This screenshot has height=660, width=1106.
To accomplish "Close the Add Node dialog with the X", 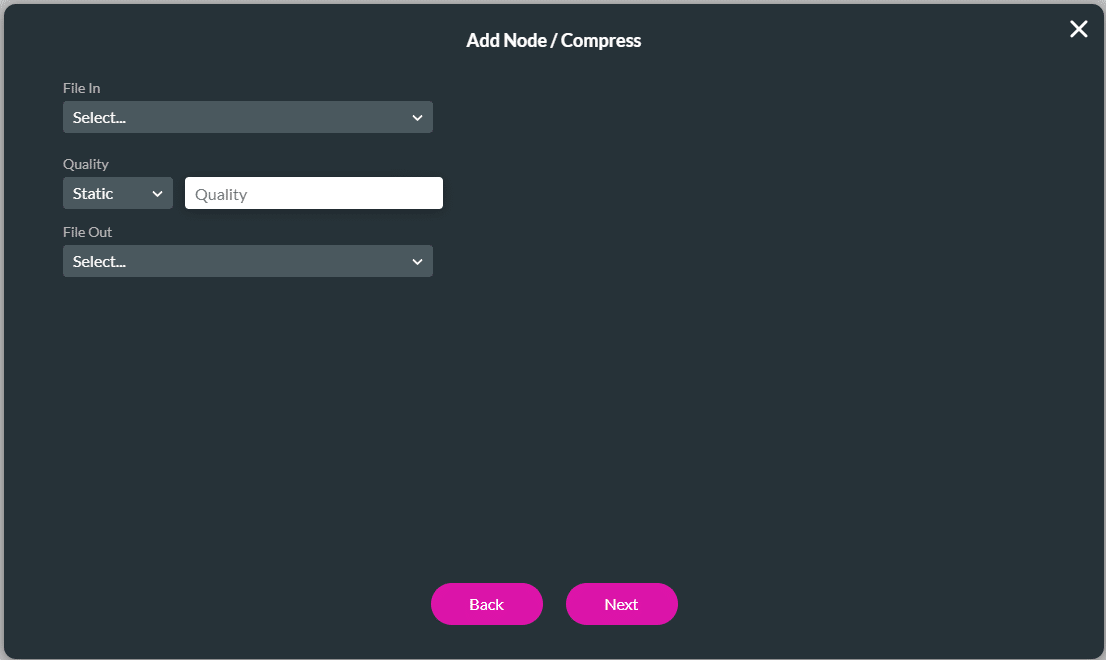I will [x=1078, y=29].
